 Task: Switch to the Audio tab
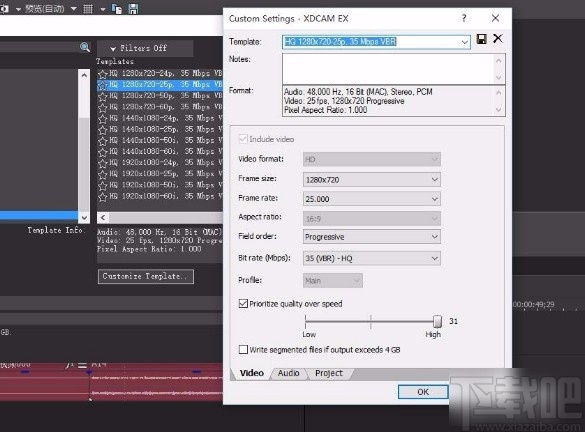click(288, 373)
